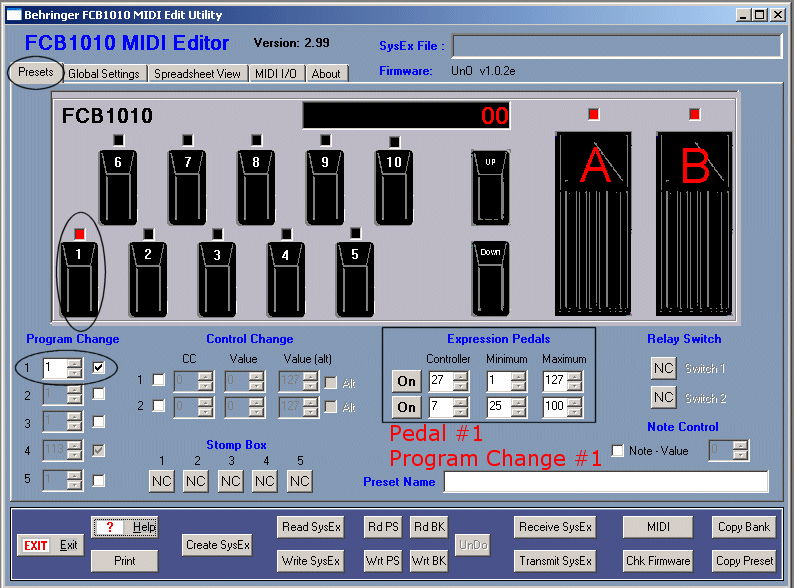Select footswitch pedal 10
This screenshot has height=588, width=794.
(394, 187)
